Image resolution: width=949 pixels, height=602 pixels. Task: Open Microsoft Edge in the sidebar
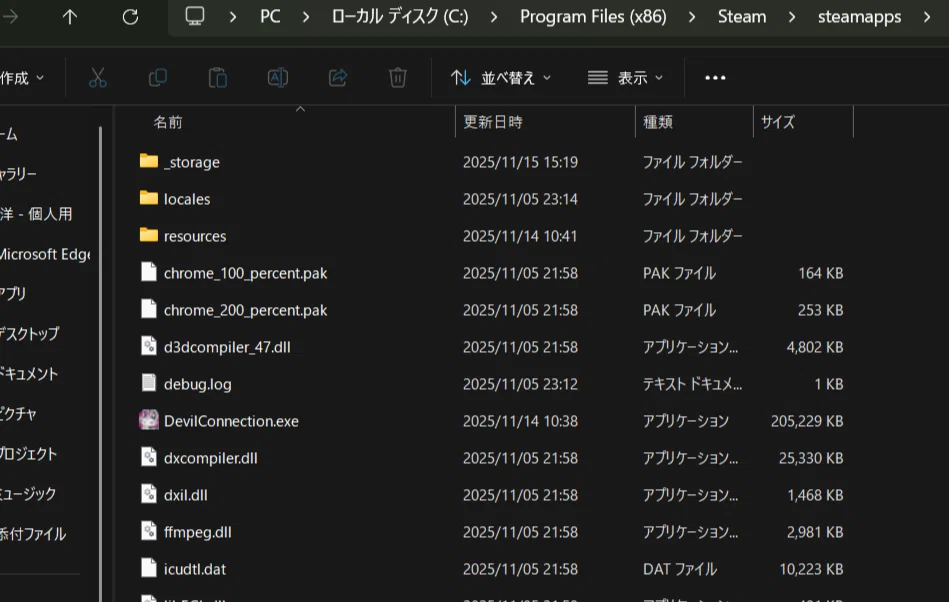click(45, 255)
